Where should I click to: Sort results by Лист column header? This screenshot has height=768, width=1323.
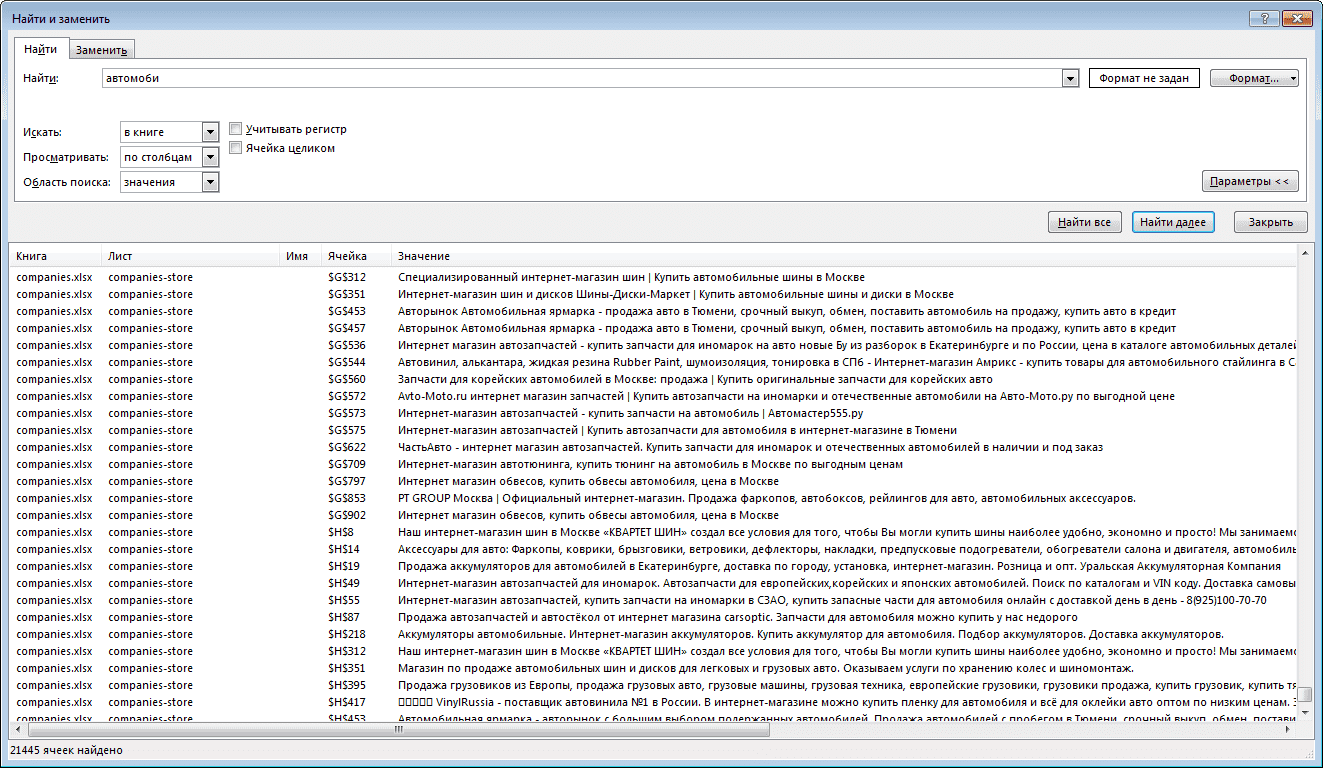(190, 256)
